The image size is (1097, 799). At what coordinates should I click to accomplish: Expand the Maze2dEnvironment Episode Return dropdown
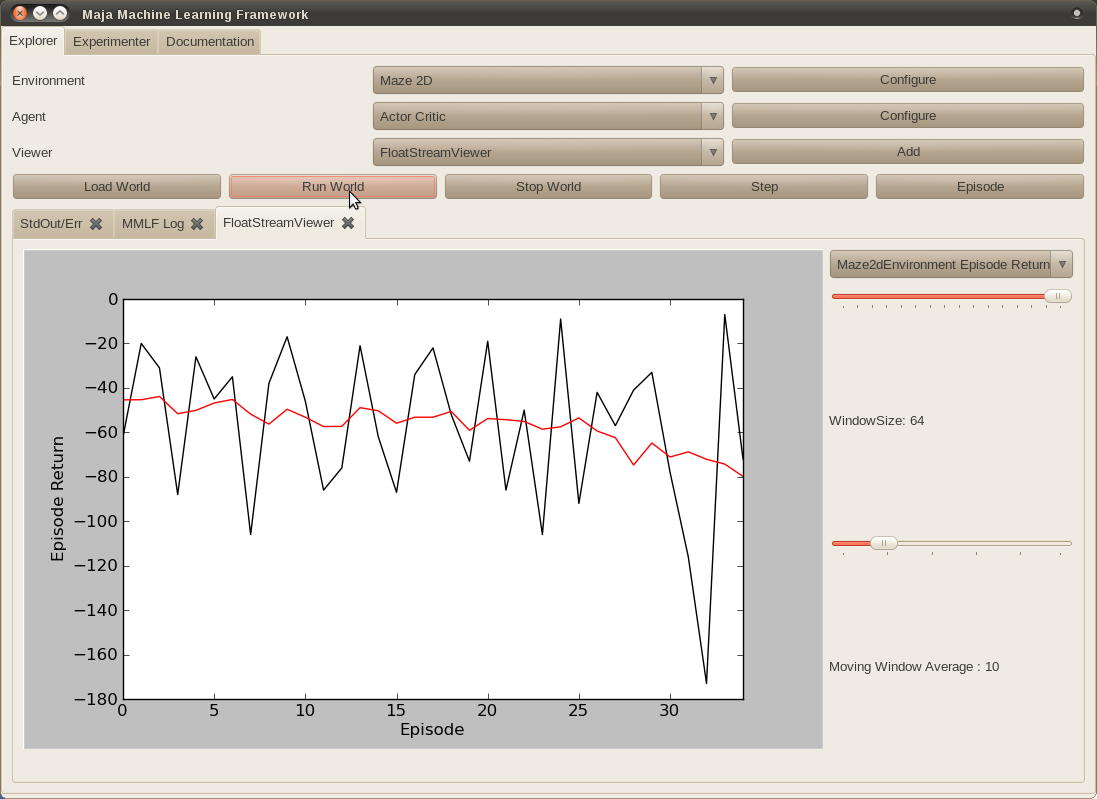pos(950,264)
